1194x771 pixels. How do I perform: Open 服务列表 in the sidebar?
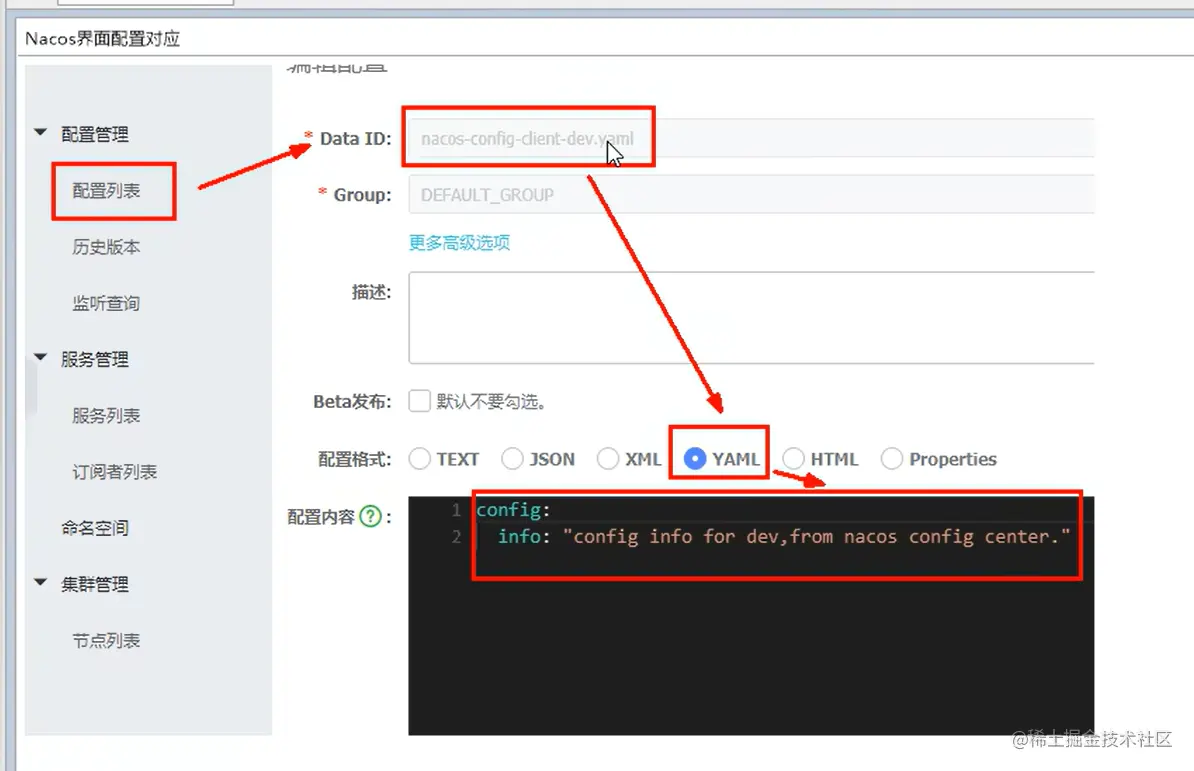click(106, 416)
